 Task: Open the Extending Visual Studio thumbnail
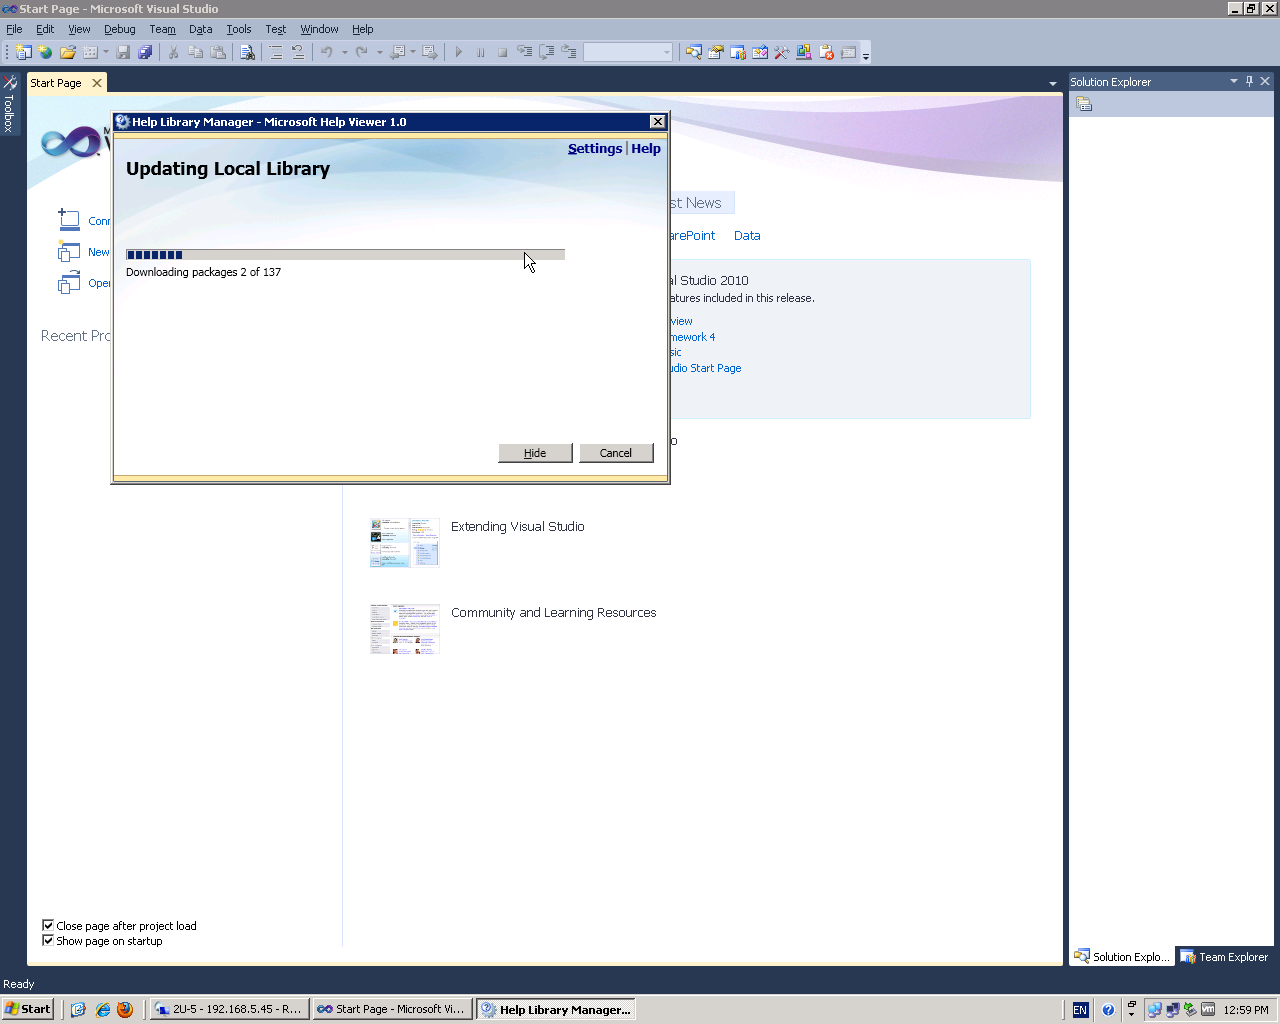(405, 543)
